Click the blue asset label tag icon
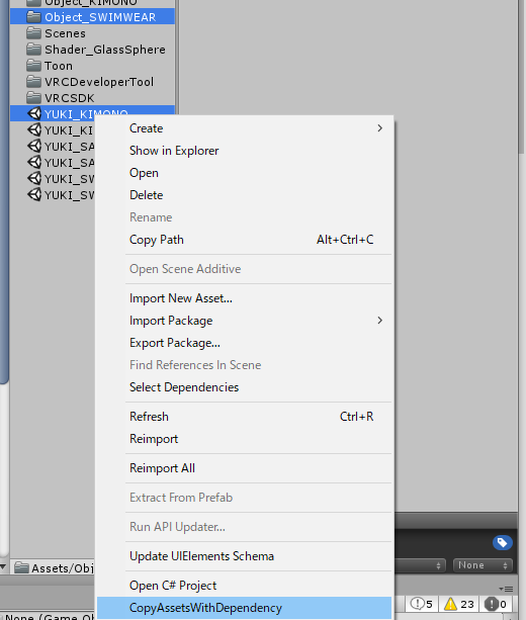Screen dimensions: 526x620 [x=502, y=542]
